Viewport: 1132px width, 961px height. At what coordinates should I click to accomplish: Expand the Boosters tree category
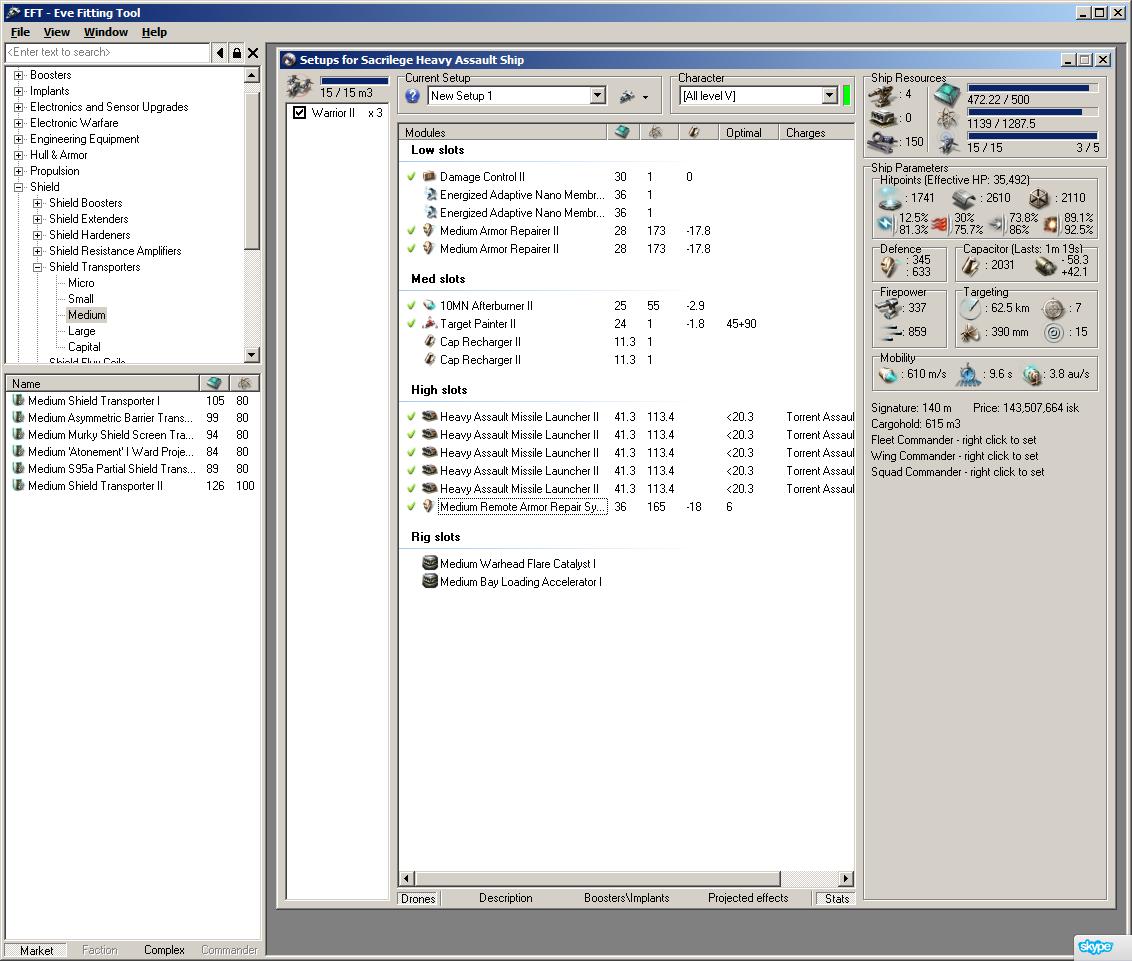coord(19,75)
